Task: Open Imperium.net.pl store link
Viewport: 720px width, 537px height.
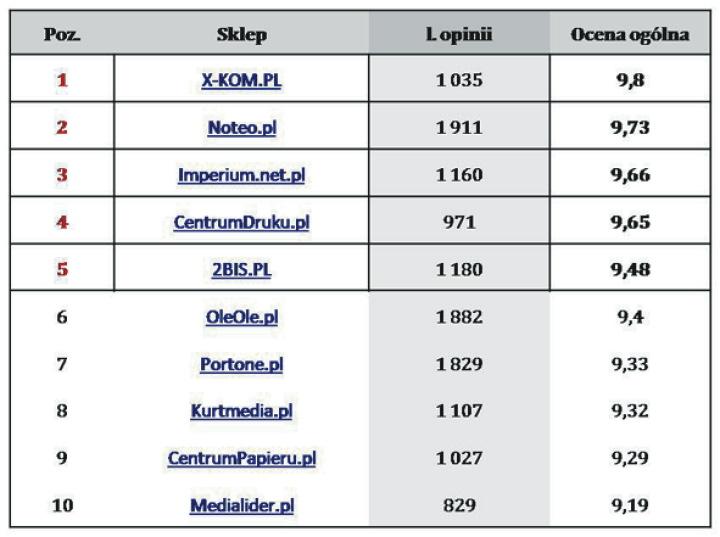Action: [x=241, y=175]
